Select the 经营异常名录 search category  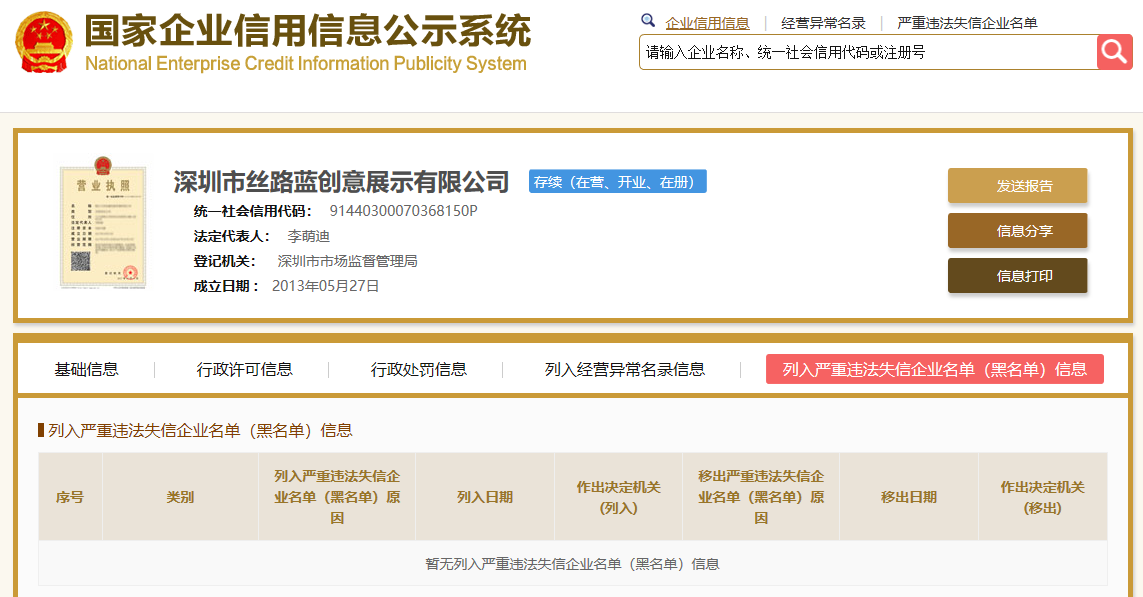tap(823, 23)
